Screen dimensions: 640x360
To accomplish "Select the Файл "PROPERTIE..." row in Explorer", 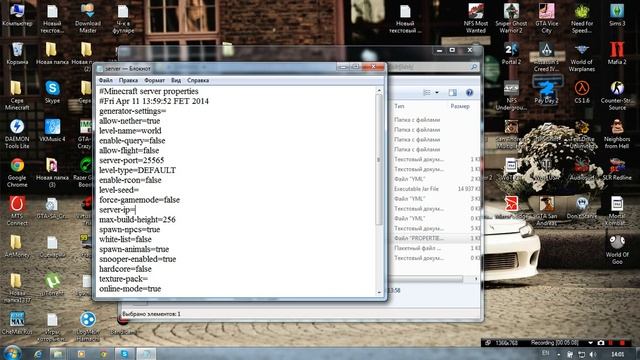I will tap(436, 238).
